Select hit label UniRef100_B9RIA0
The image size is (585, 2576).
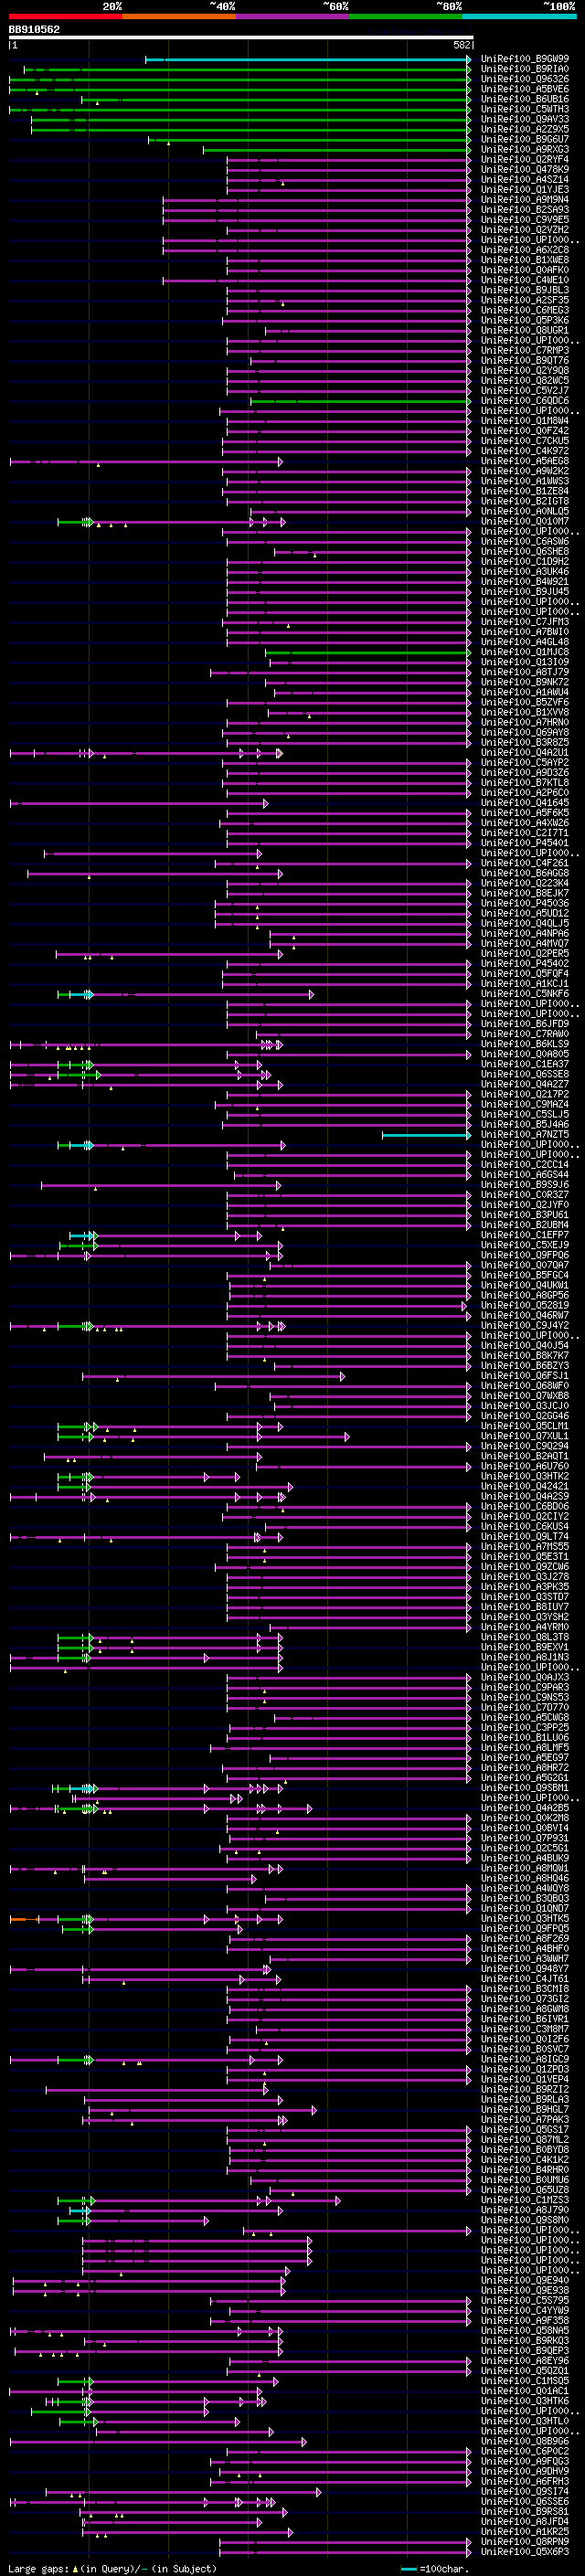click(x=525, y=69)
